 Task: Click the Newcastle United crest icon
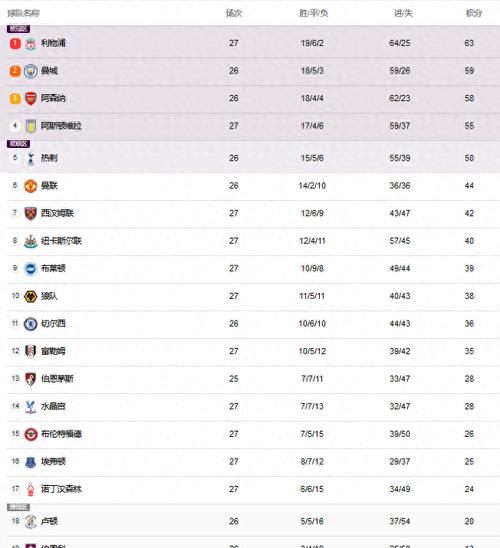point(30,241)
